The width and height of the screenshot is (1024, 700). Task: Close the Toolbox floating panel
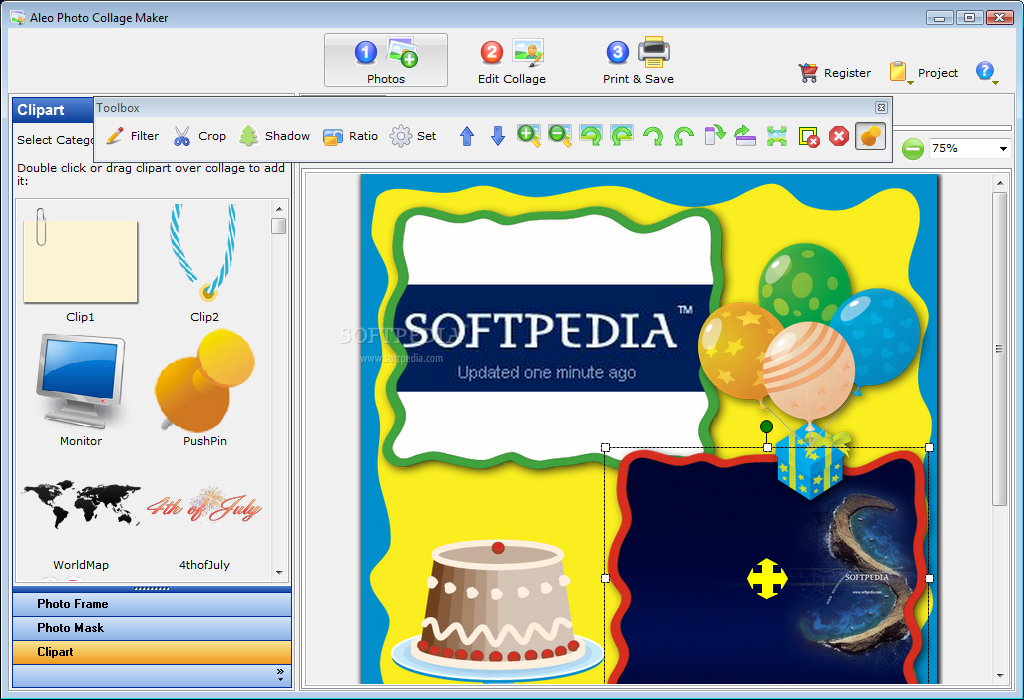point(881,108)
